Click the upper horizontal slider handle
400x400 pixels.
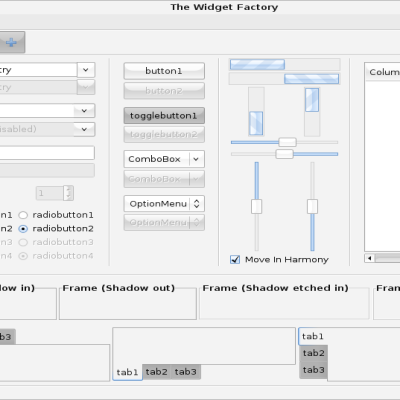[287, 142]
